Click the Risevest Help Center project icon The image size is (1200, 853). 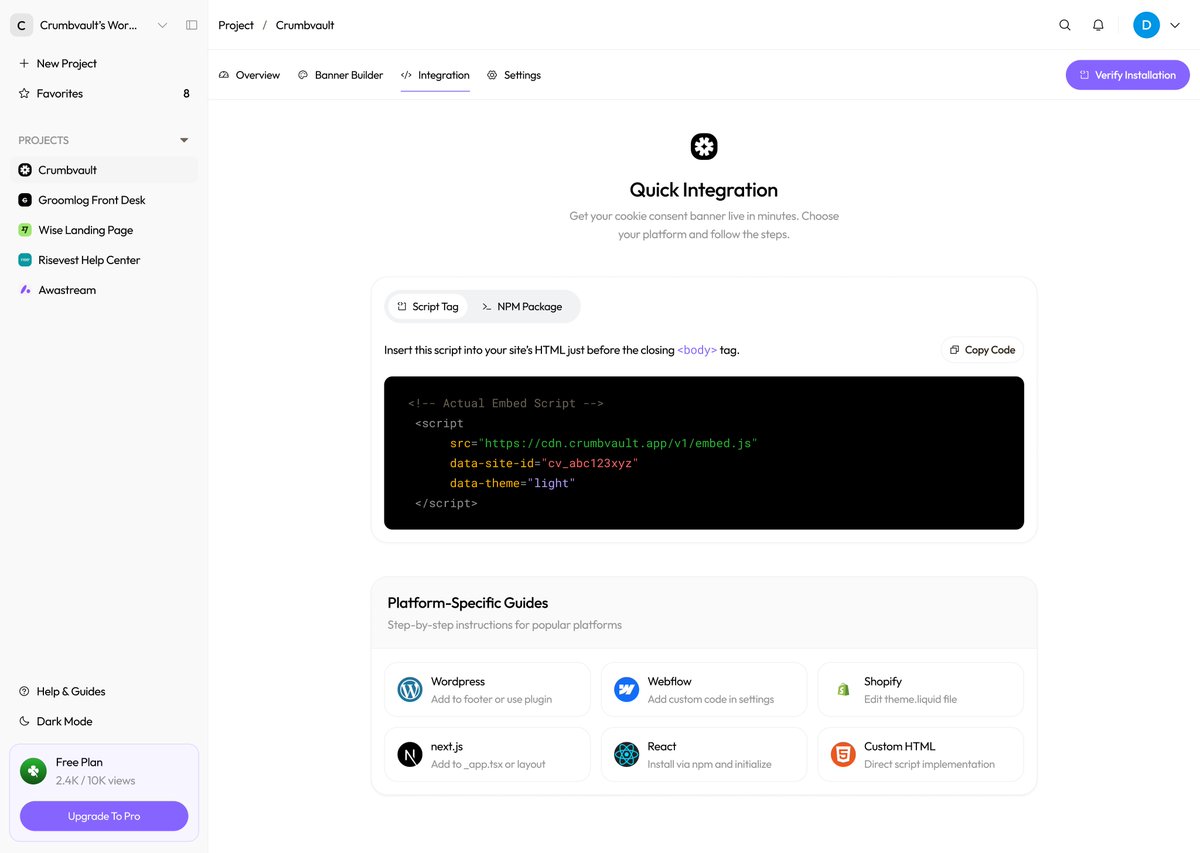pyautogui.click(x=25, y=260)
